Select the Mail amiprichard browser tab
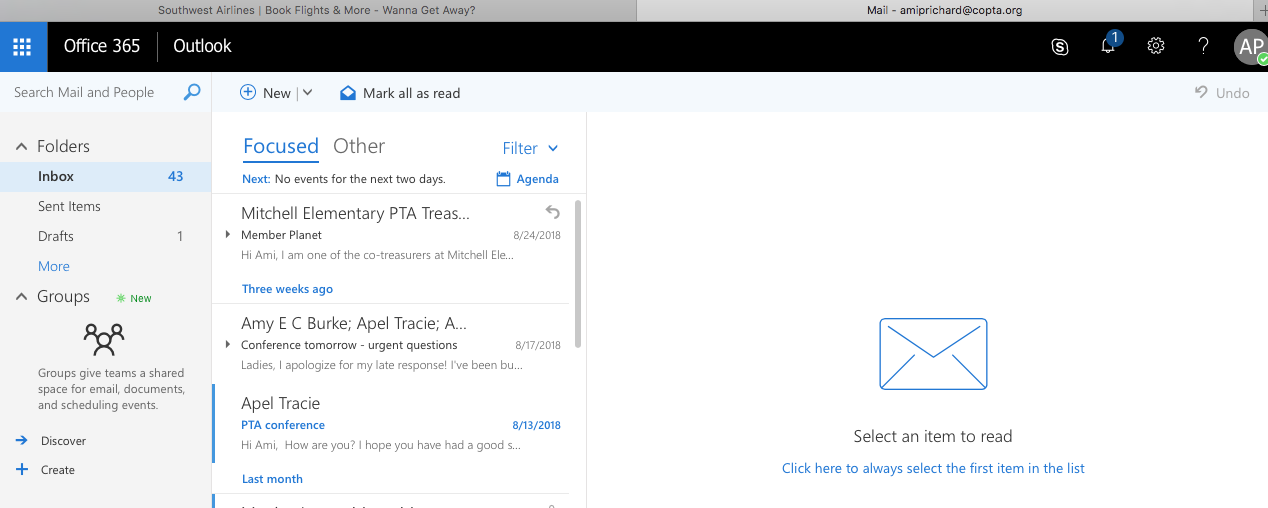The image size is (1268, 508). pyautogui.click(x=945, y=10)
